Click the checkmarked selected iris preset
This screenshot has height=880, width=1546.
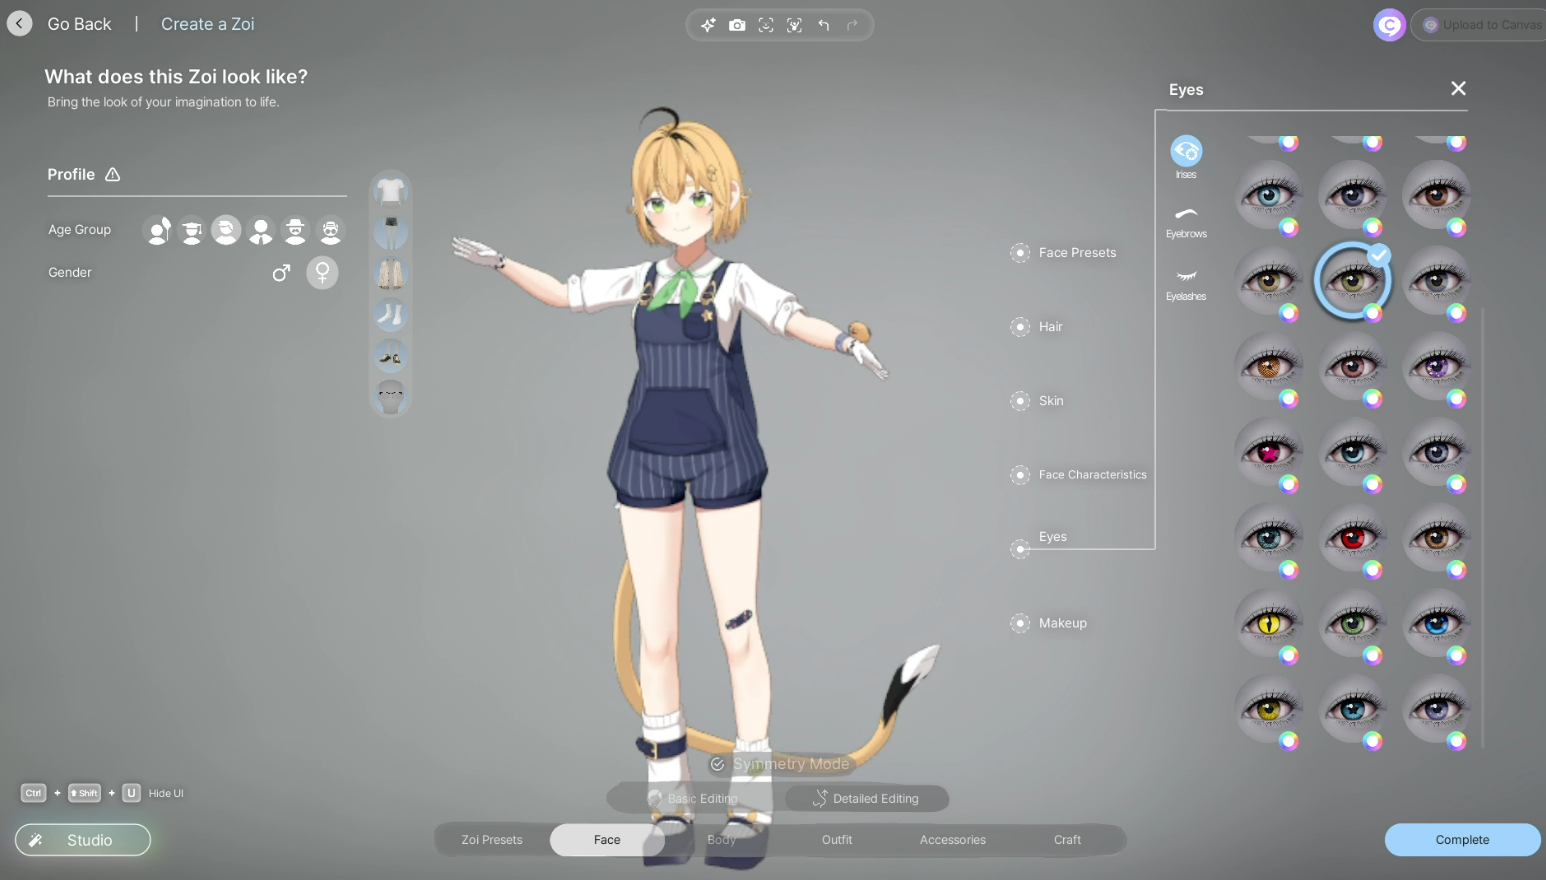click(1352, 281)
